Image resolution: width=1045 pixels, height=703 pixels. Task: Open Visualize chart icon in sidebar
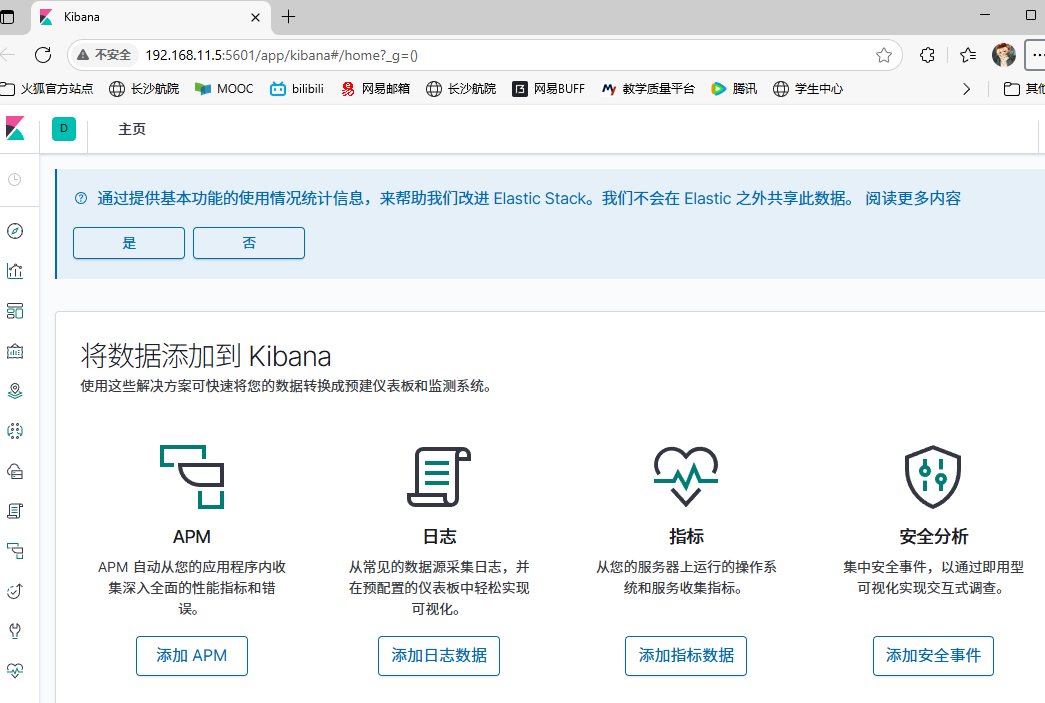(x=15, y=271)
